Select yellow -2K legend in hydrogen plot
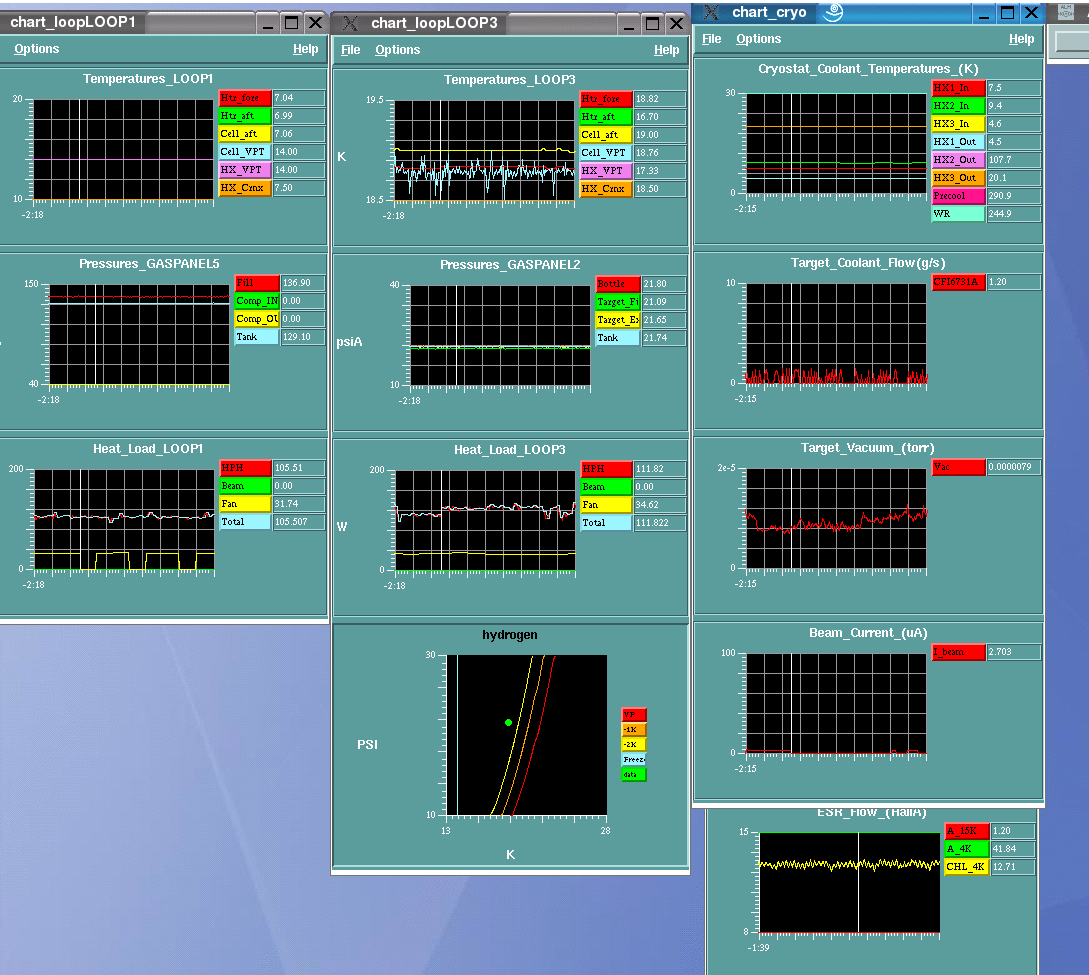This screenshot has height=975, width=1089. coord(634,744)
